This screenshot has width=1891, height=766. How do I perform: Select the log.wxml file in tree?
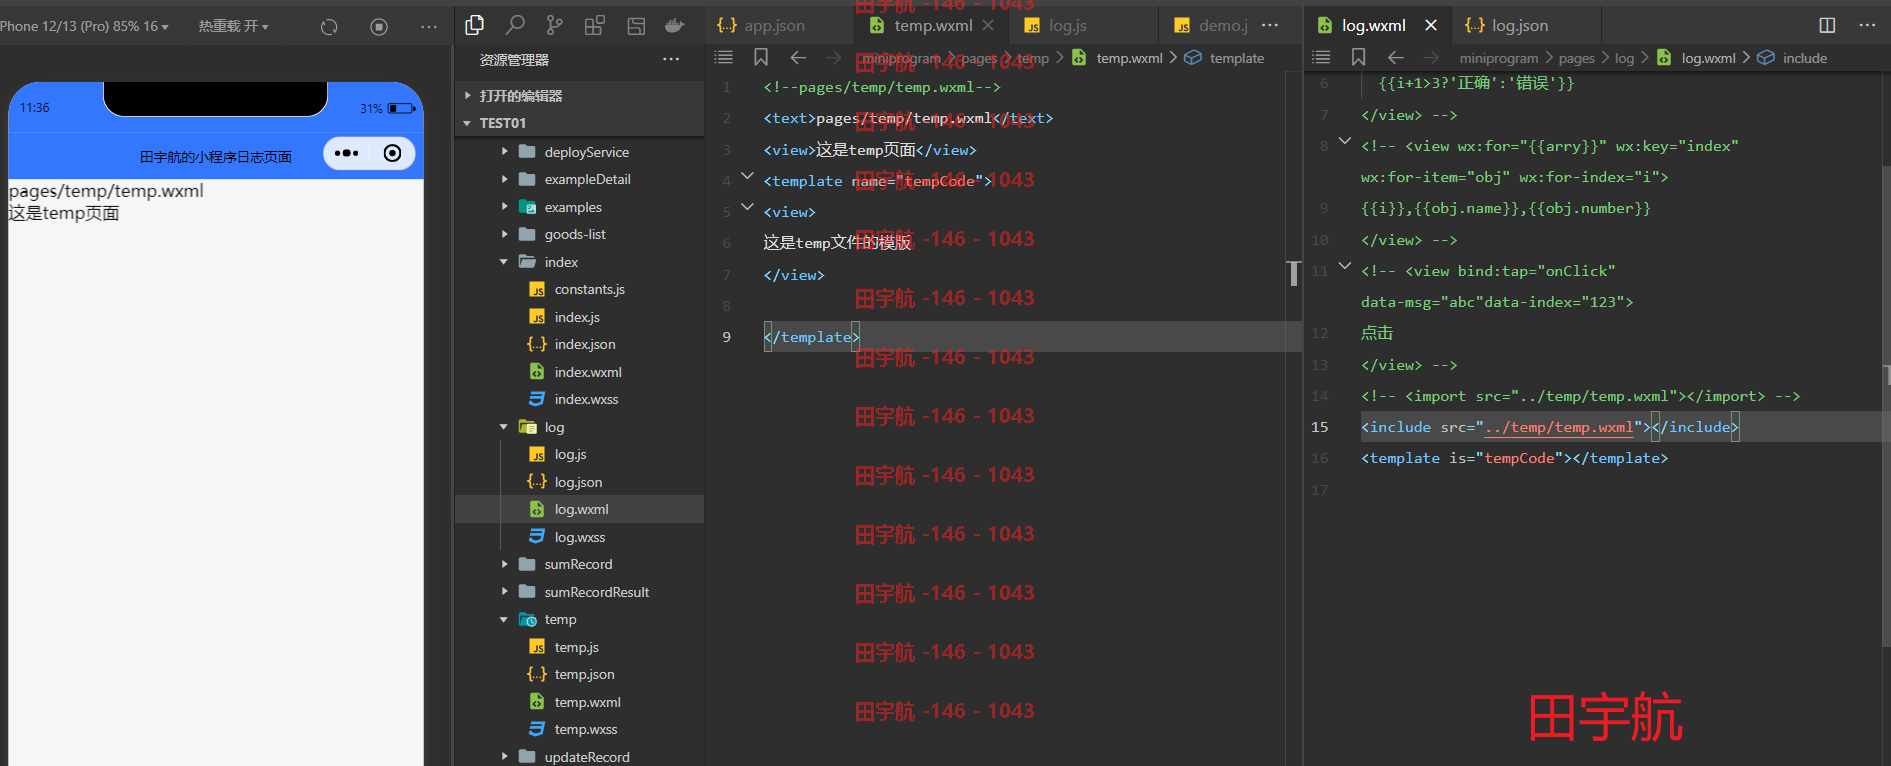coord(579,509)
